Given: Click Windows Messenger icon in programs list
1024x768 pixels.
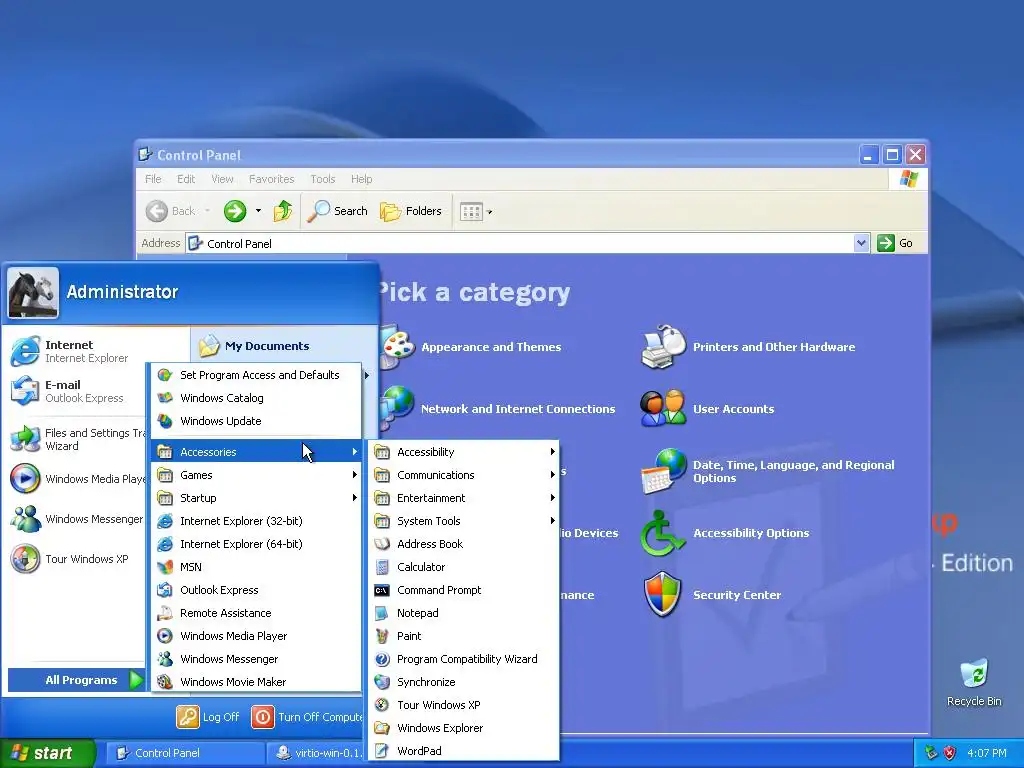Looking at the screenshot, I should [165, 659].
